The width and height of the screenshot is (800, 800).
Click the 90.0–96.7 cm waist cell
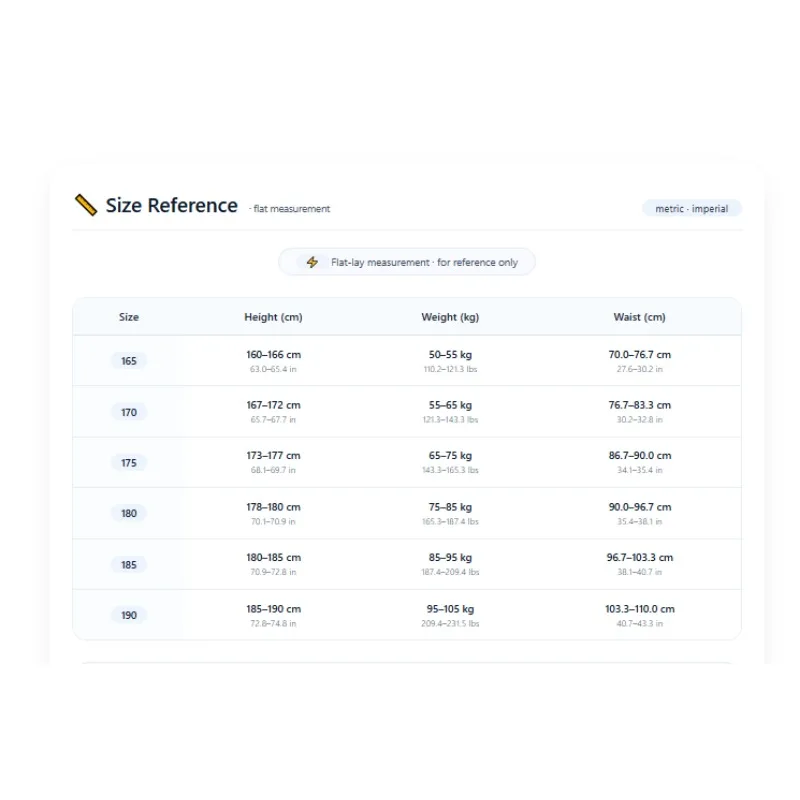click(639, 513)
